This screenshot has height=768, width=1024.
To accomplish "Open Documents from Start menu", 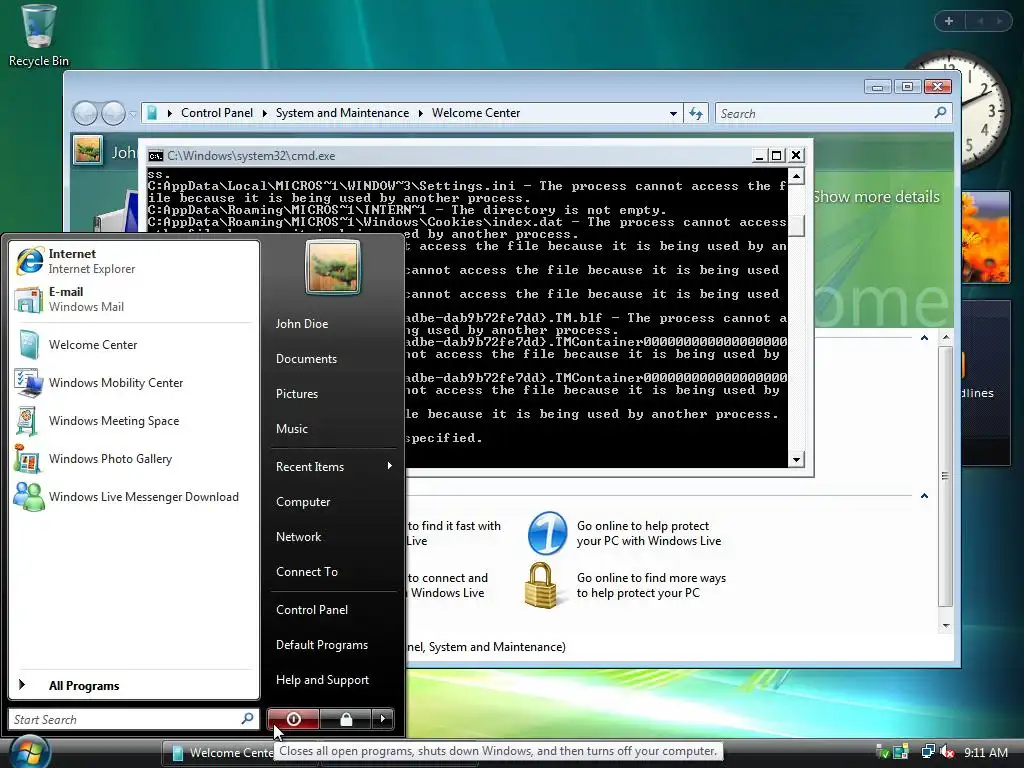I will tap(306, 359).
